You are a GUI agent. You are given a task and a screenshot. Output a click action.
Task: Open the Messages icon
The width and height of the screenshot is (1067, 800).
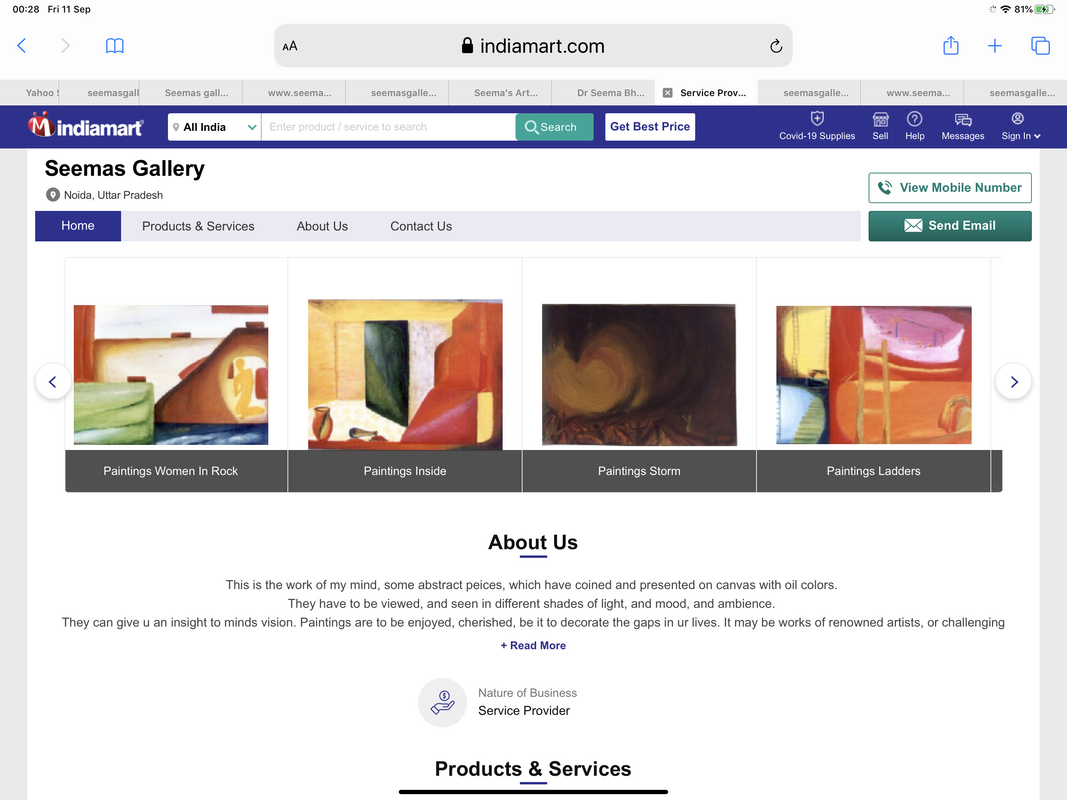click(963, 120)
